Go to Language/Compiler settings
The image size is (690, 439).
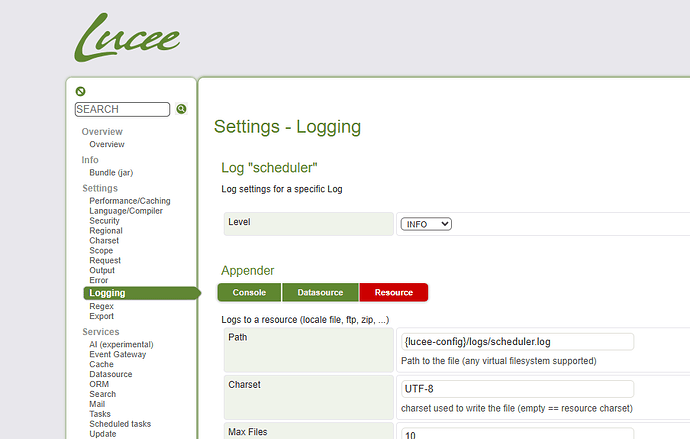pos(126,211)
